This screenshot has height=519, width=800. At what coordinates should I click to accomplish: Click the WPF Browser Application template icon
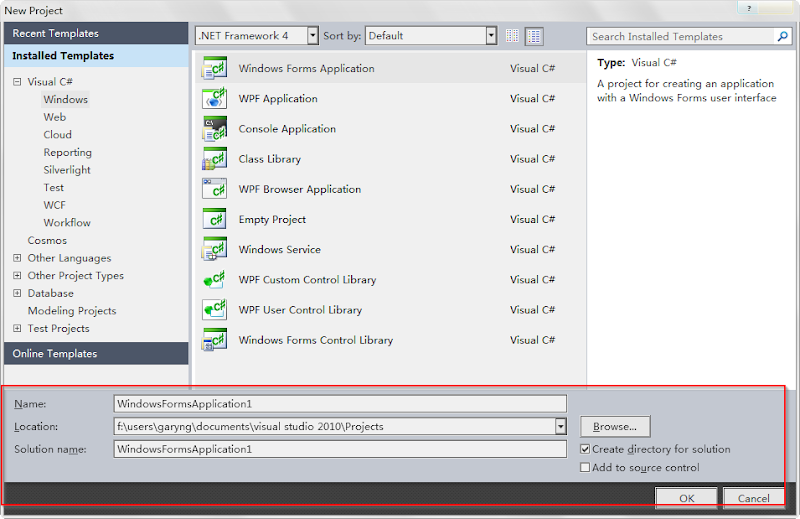[x=214, y=189]
